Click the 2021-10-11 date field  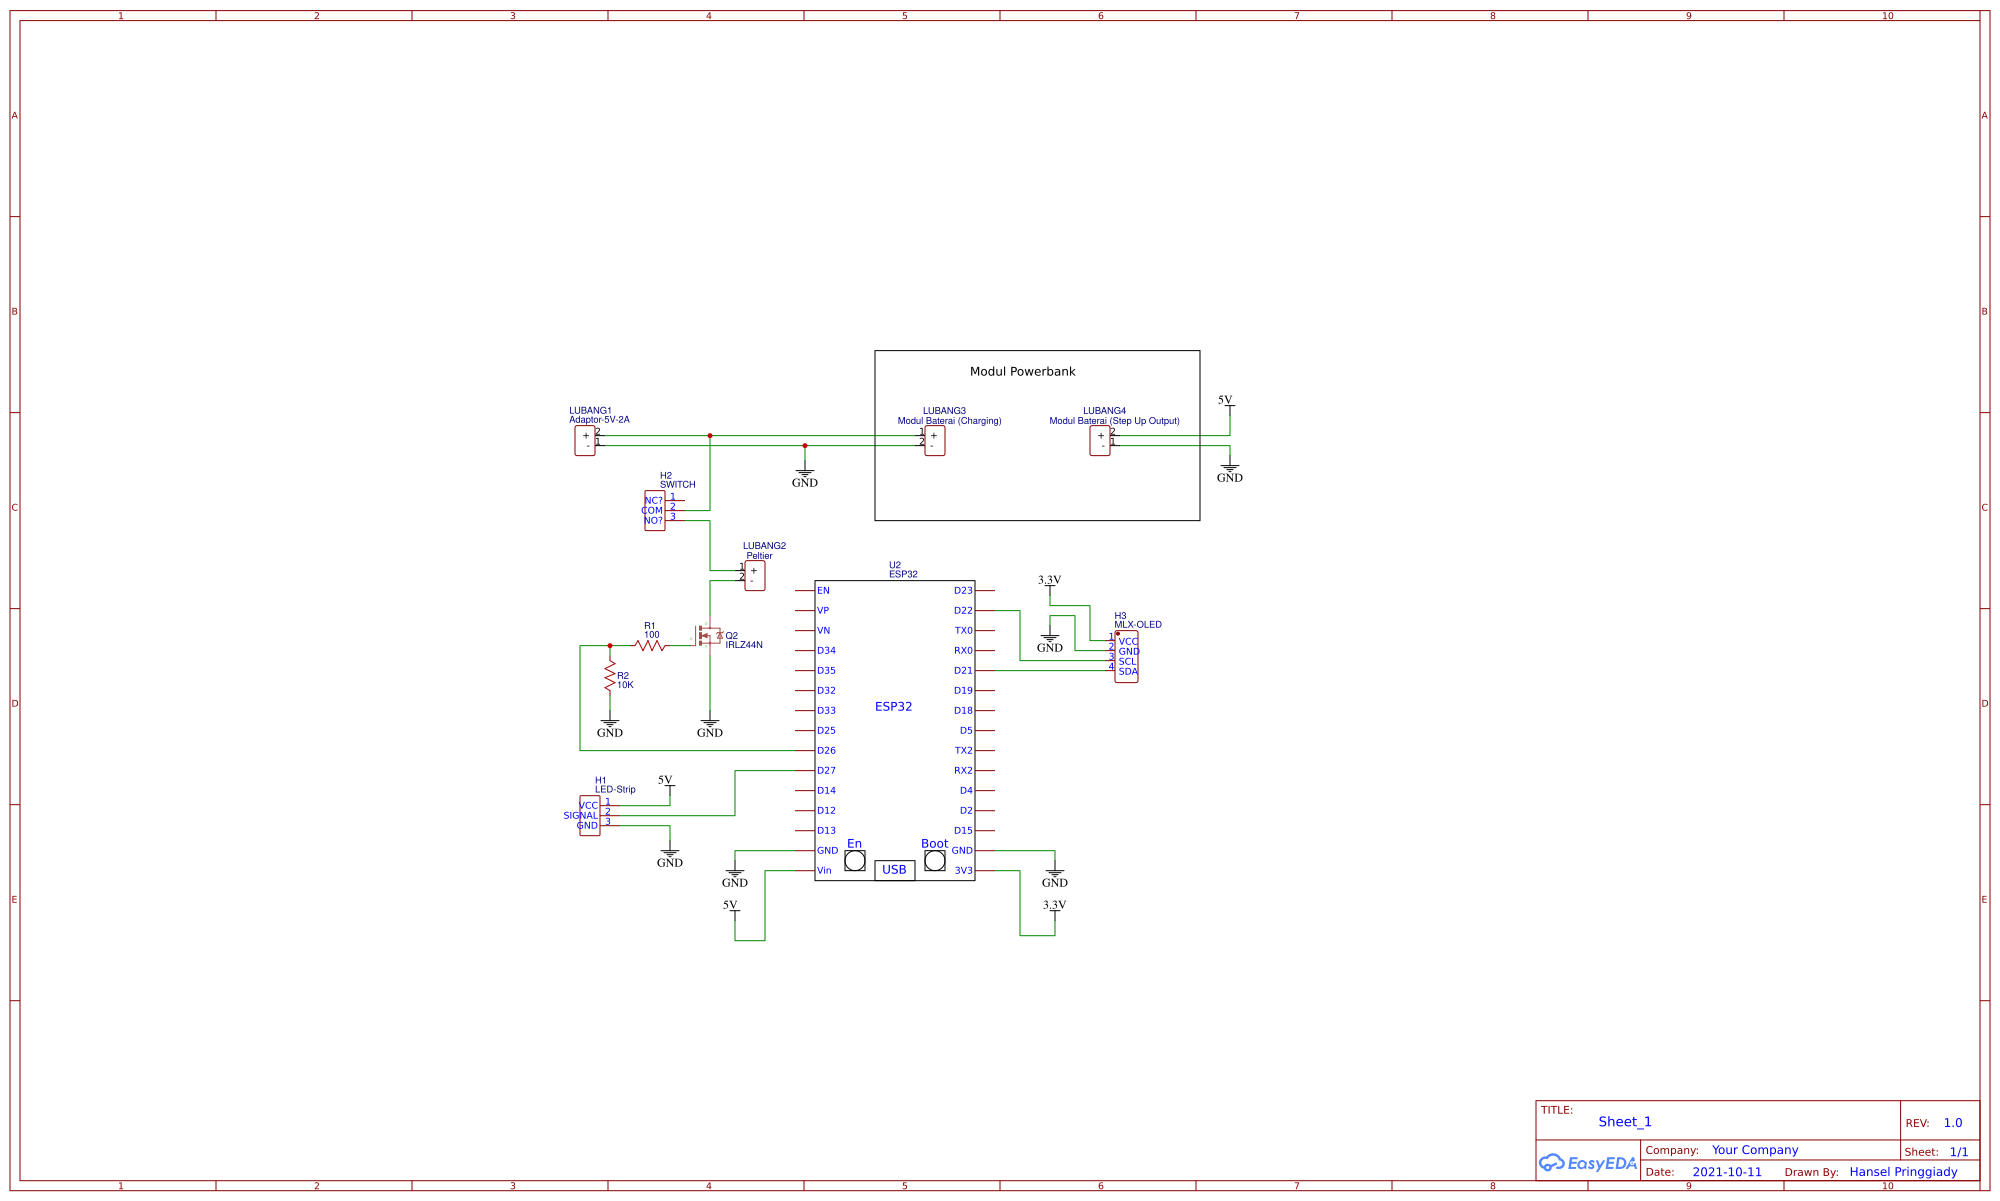1727,1172
